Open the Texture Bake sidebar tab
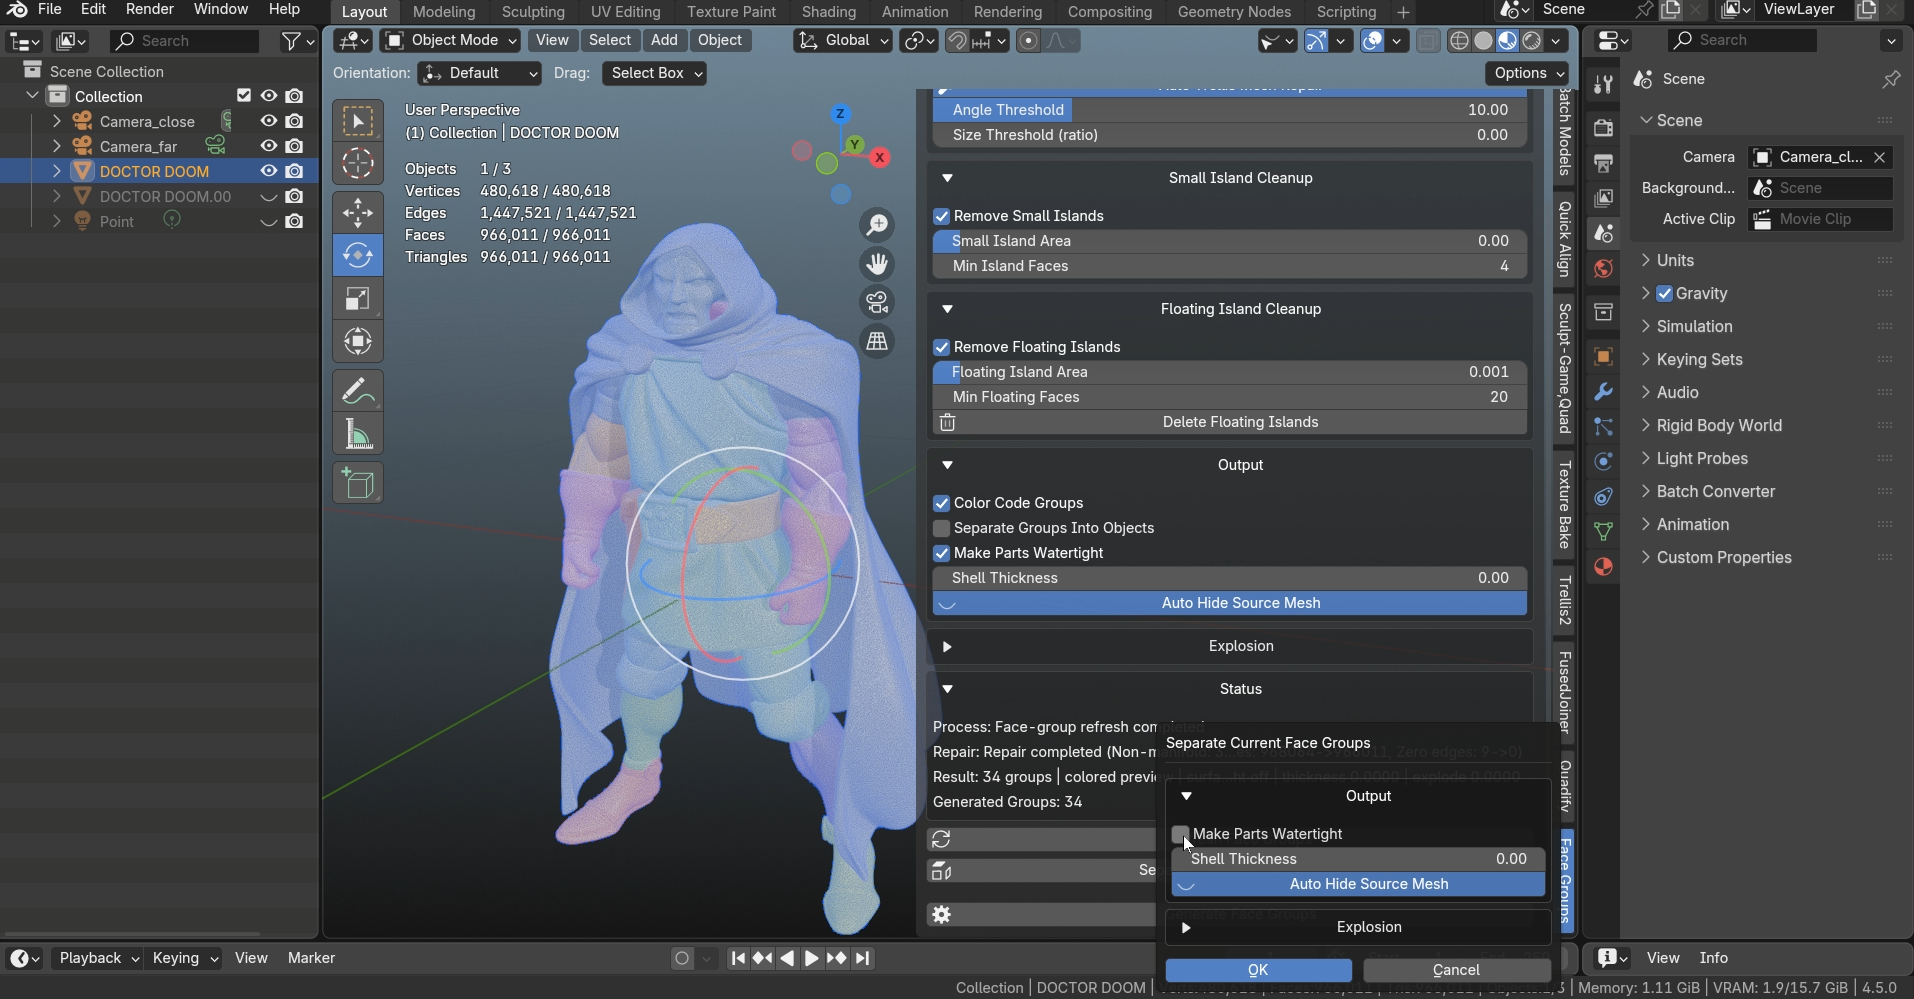1914x999 pixels. 1565,505
